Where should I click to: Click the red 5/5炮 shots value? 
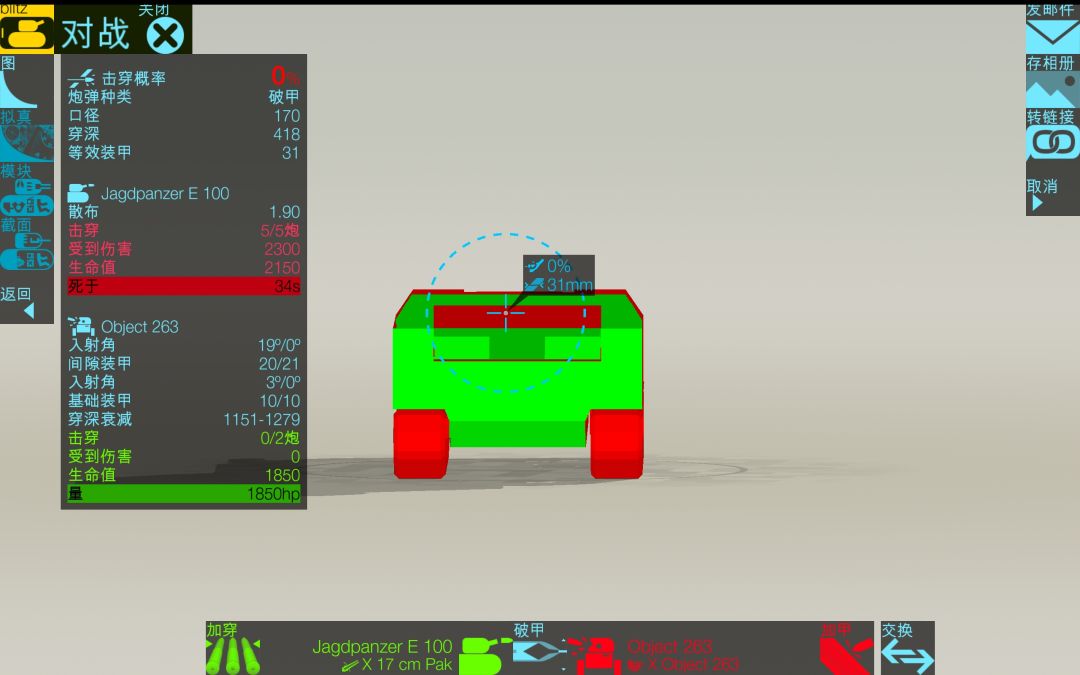(280, 230)
